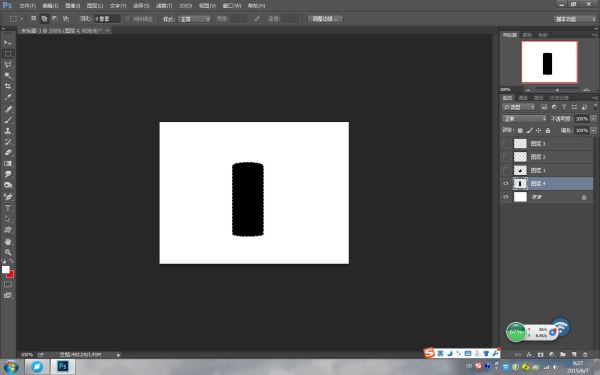
Task: Click the red background color swatch
Action: [x=11, y=274]
